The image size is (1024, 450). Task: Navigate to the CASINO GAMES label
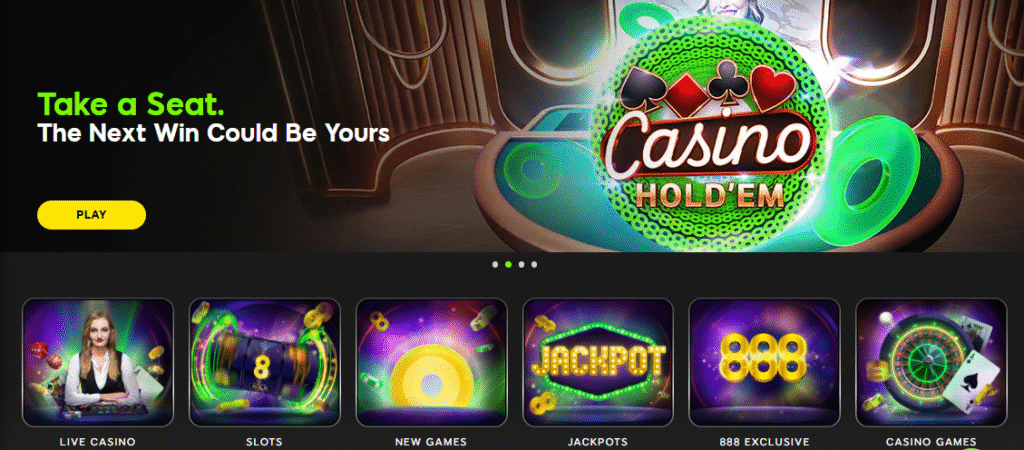(931, 442)
